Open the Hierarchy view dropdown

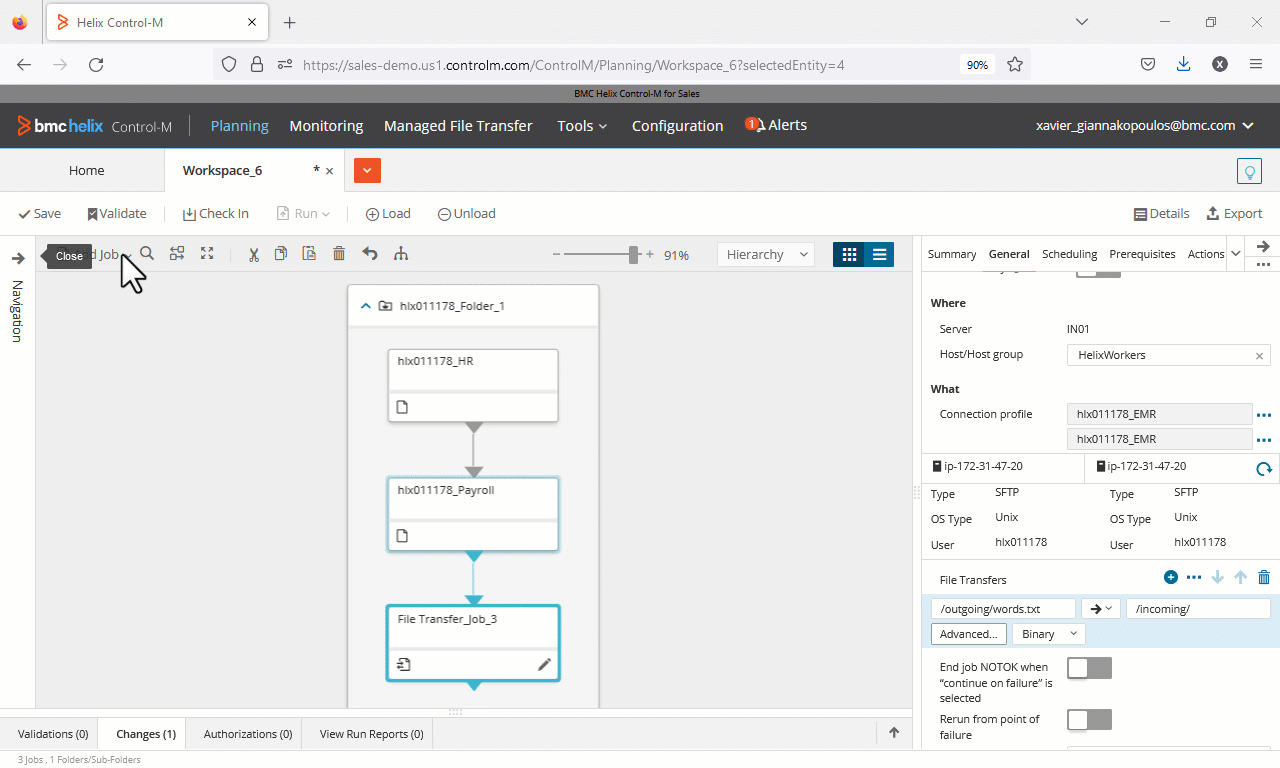[766, 254]
